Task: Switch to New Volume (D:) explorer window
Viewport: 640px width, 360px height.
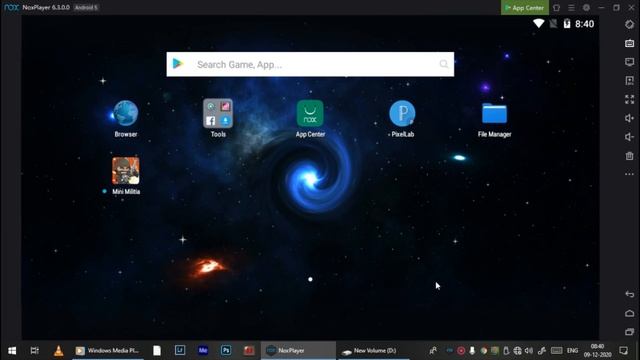Action: point(373,351)
